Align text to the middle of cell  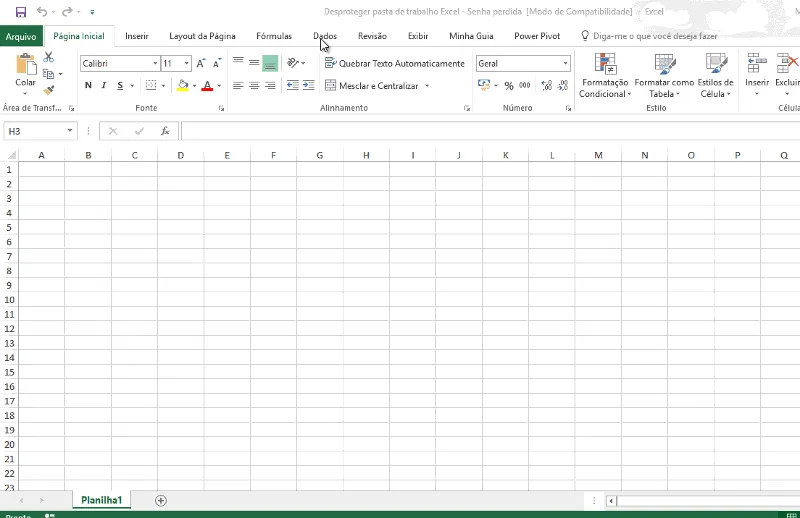[254, 63]
